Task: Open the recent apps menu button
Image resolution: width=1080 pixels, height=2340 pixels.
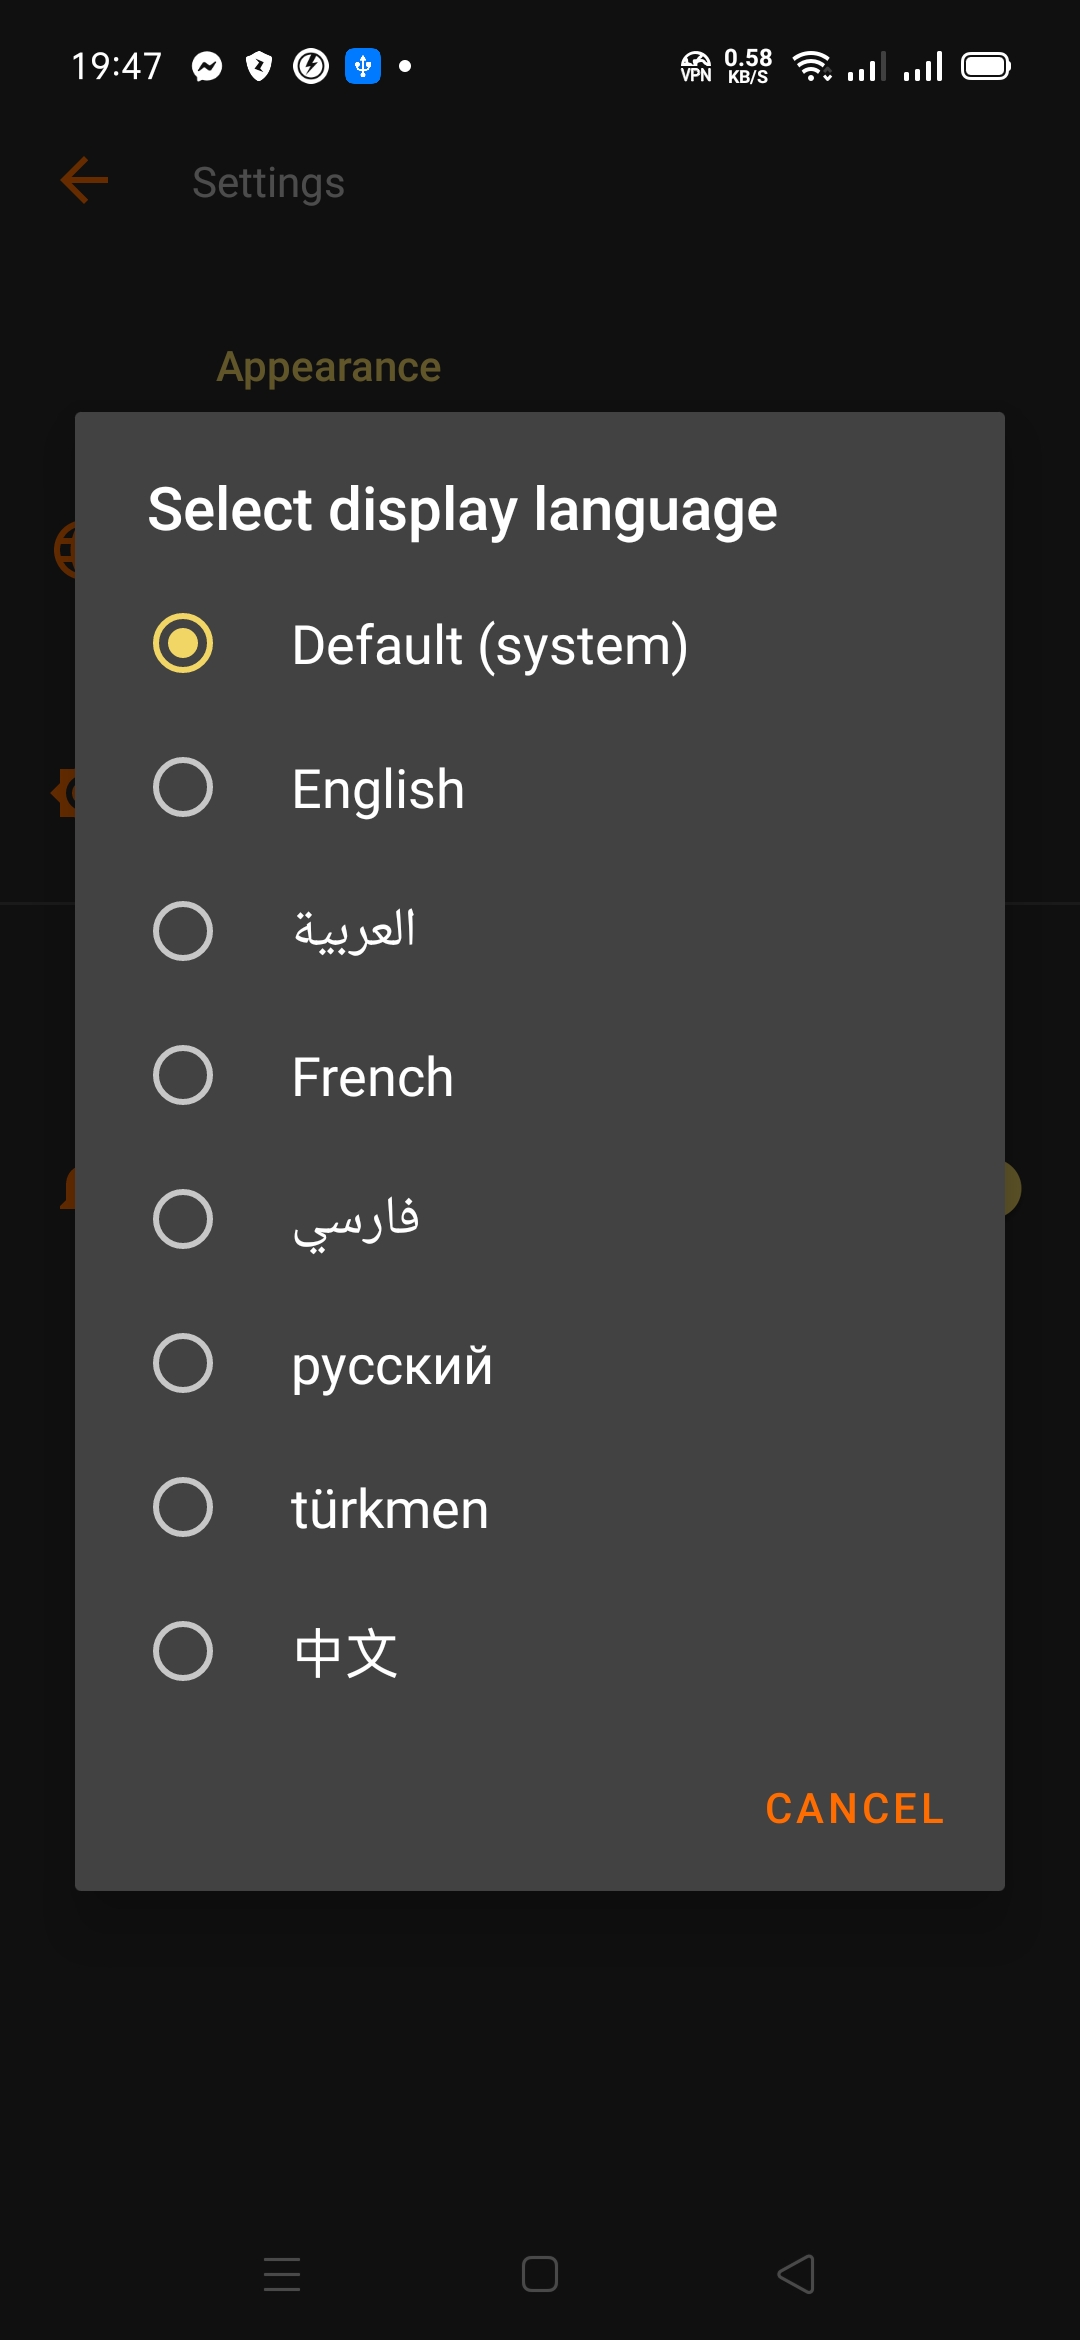Action: pyautogui.click(x=282, y=2274)
